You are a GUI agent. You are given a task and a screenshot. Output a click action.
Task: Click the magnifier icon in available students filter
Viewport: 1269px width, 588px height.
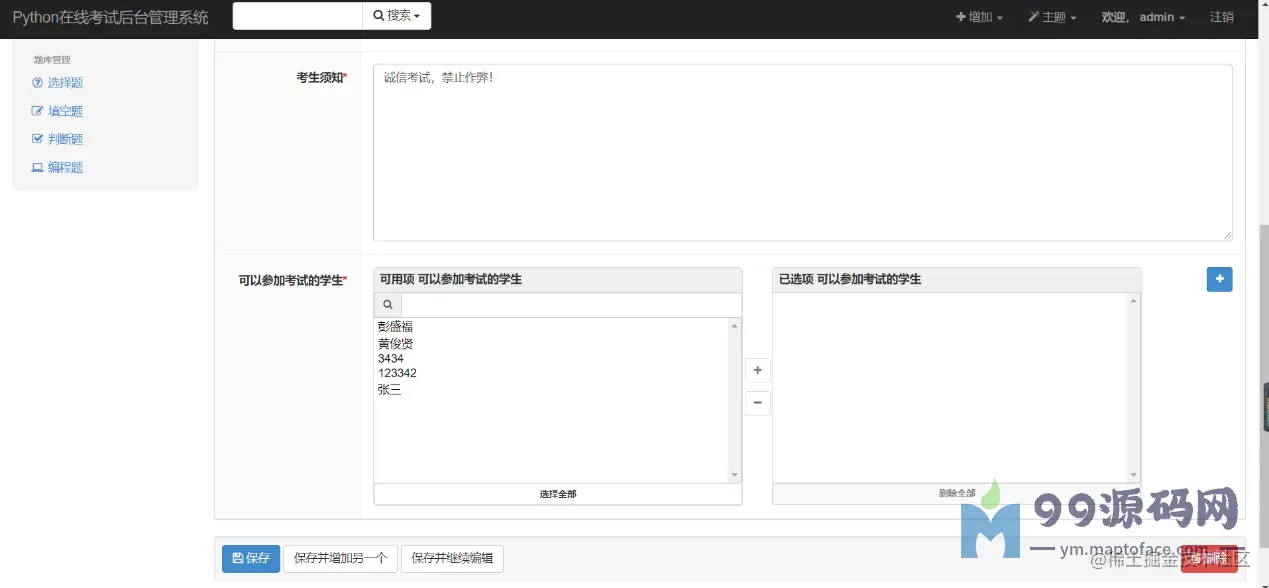(388, 304)
